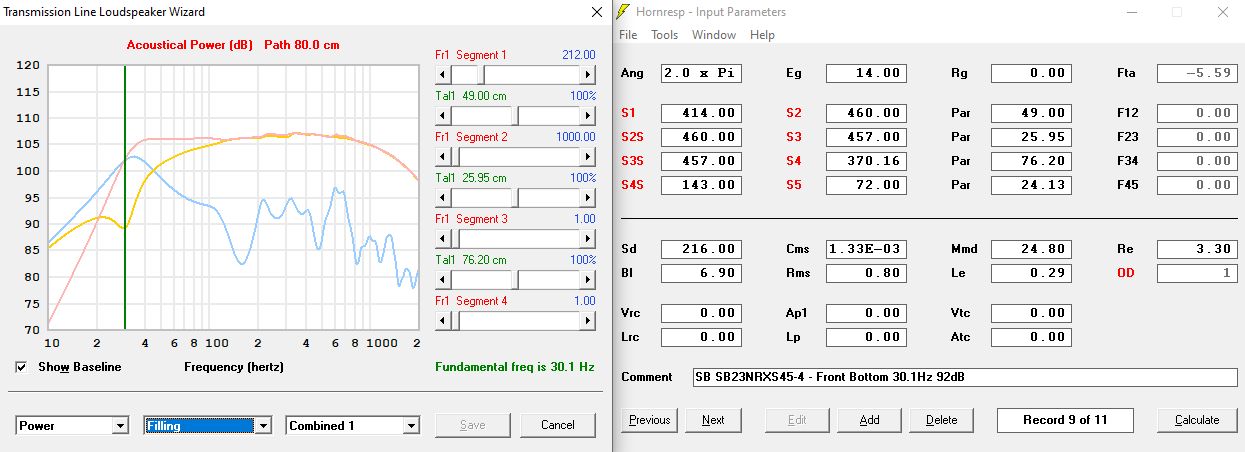Click the Mmd field 24.80
The height and width of the screenshot is (452, 1245).
[x=1031, y=249]
